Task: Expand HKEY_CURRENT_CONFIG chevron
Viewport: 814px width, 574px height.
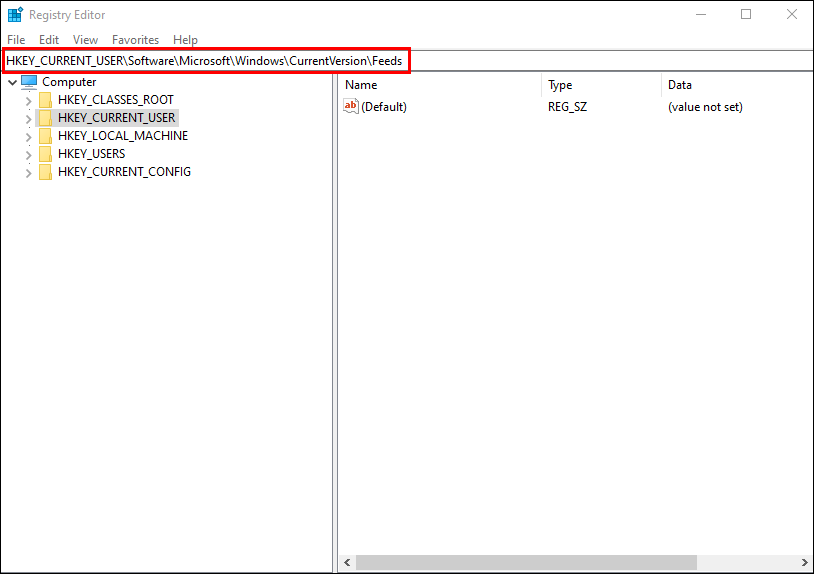Action: tap(29, 173)
